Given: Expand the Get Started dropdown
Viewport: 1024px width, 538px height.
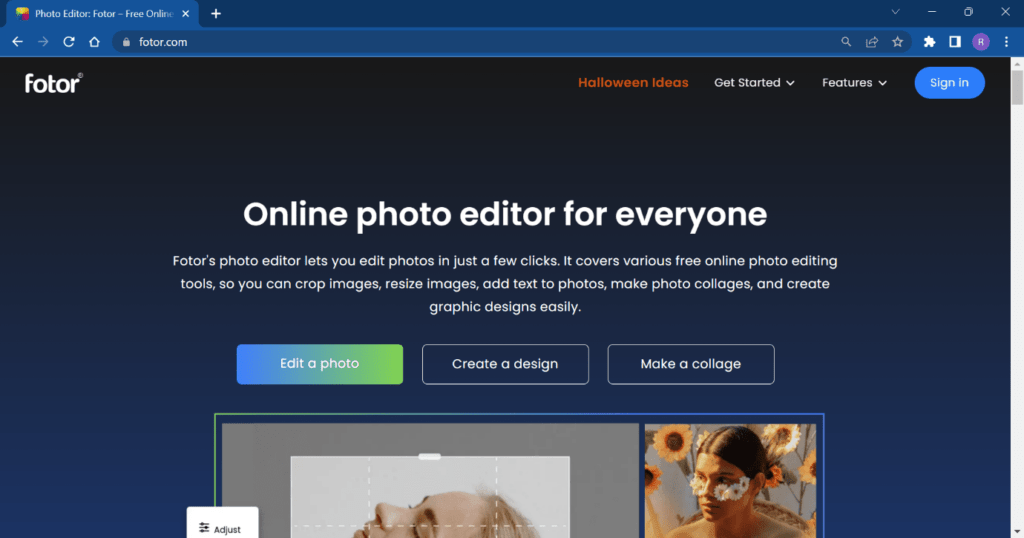Looking at the screenshot, I should pos(754,83).
